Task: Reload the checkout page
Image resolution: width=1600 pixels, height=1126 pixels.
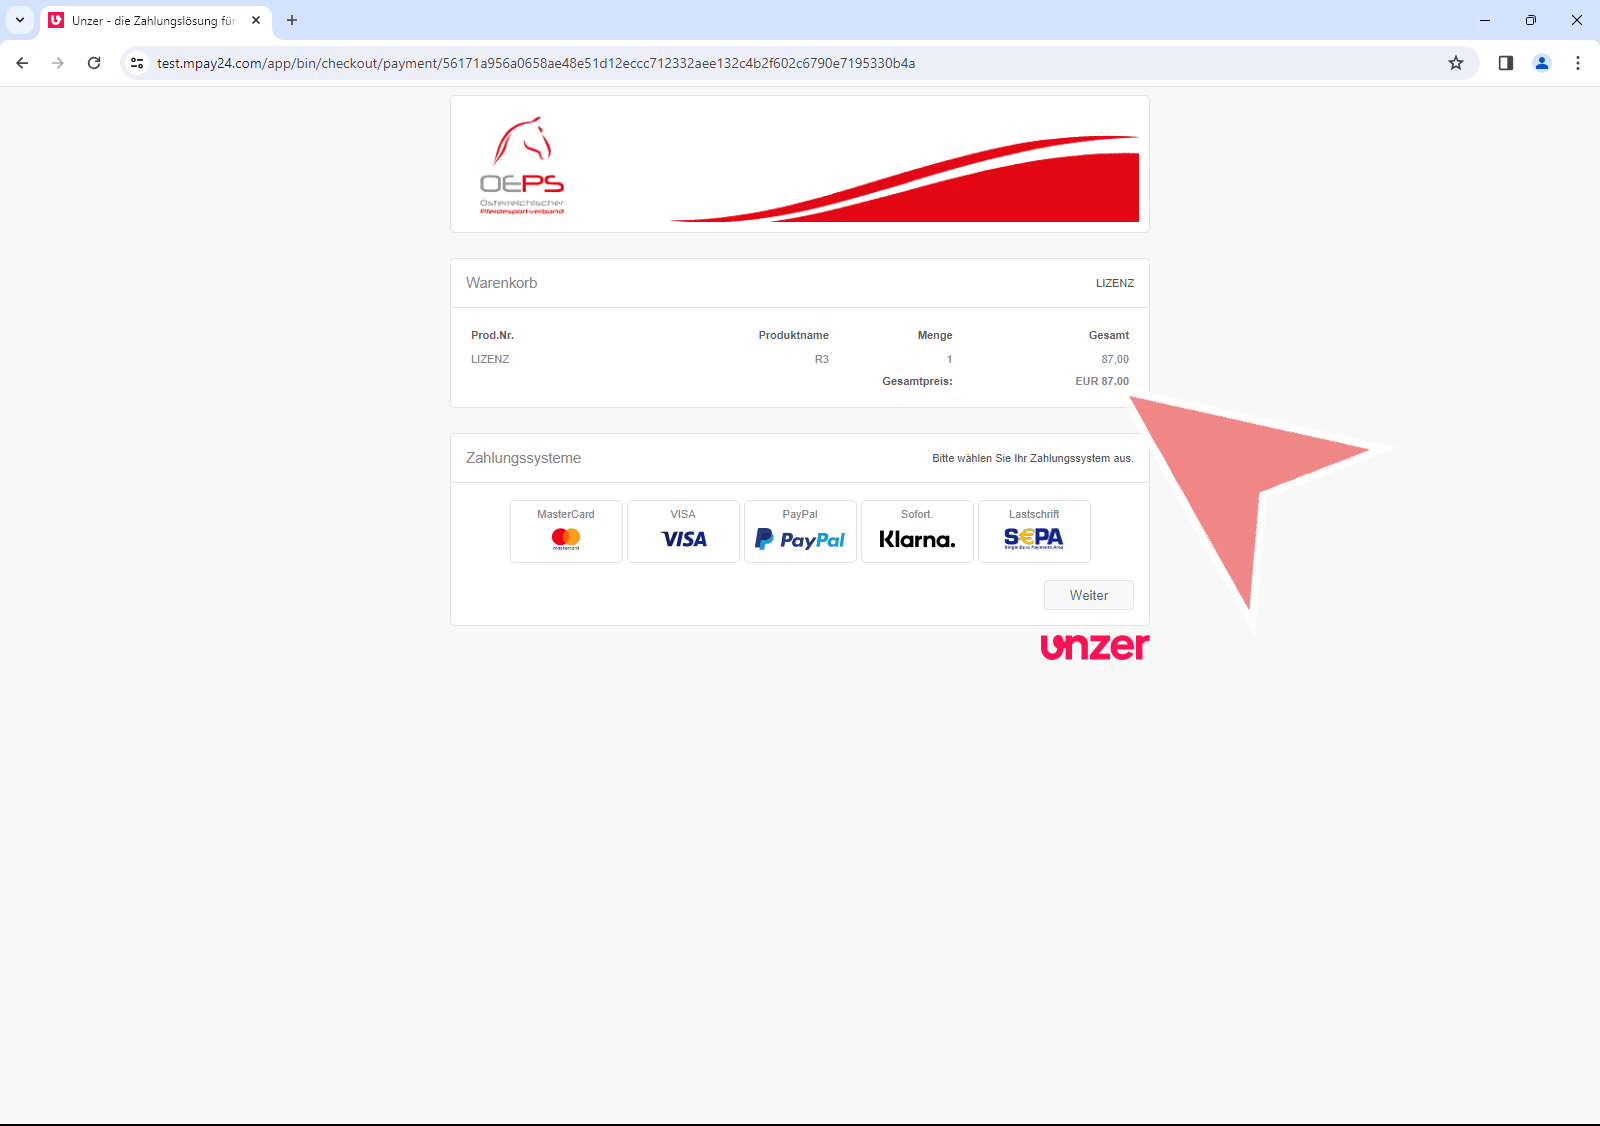Action: coord(94,63)
